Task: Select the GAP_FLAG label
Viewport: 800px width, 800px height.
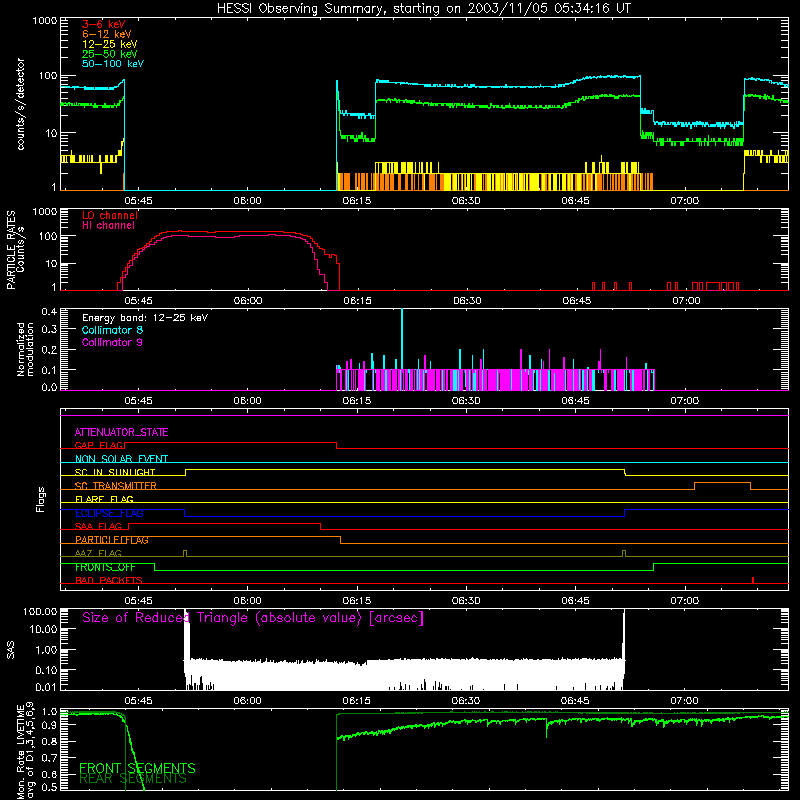Action: click(x=99, y=445)
